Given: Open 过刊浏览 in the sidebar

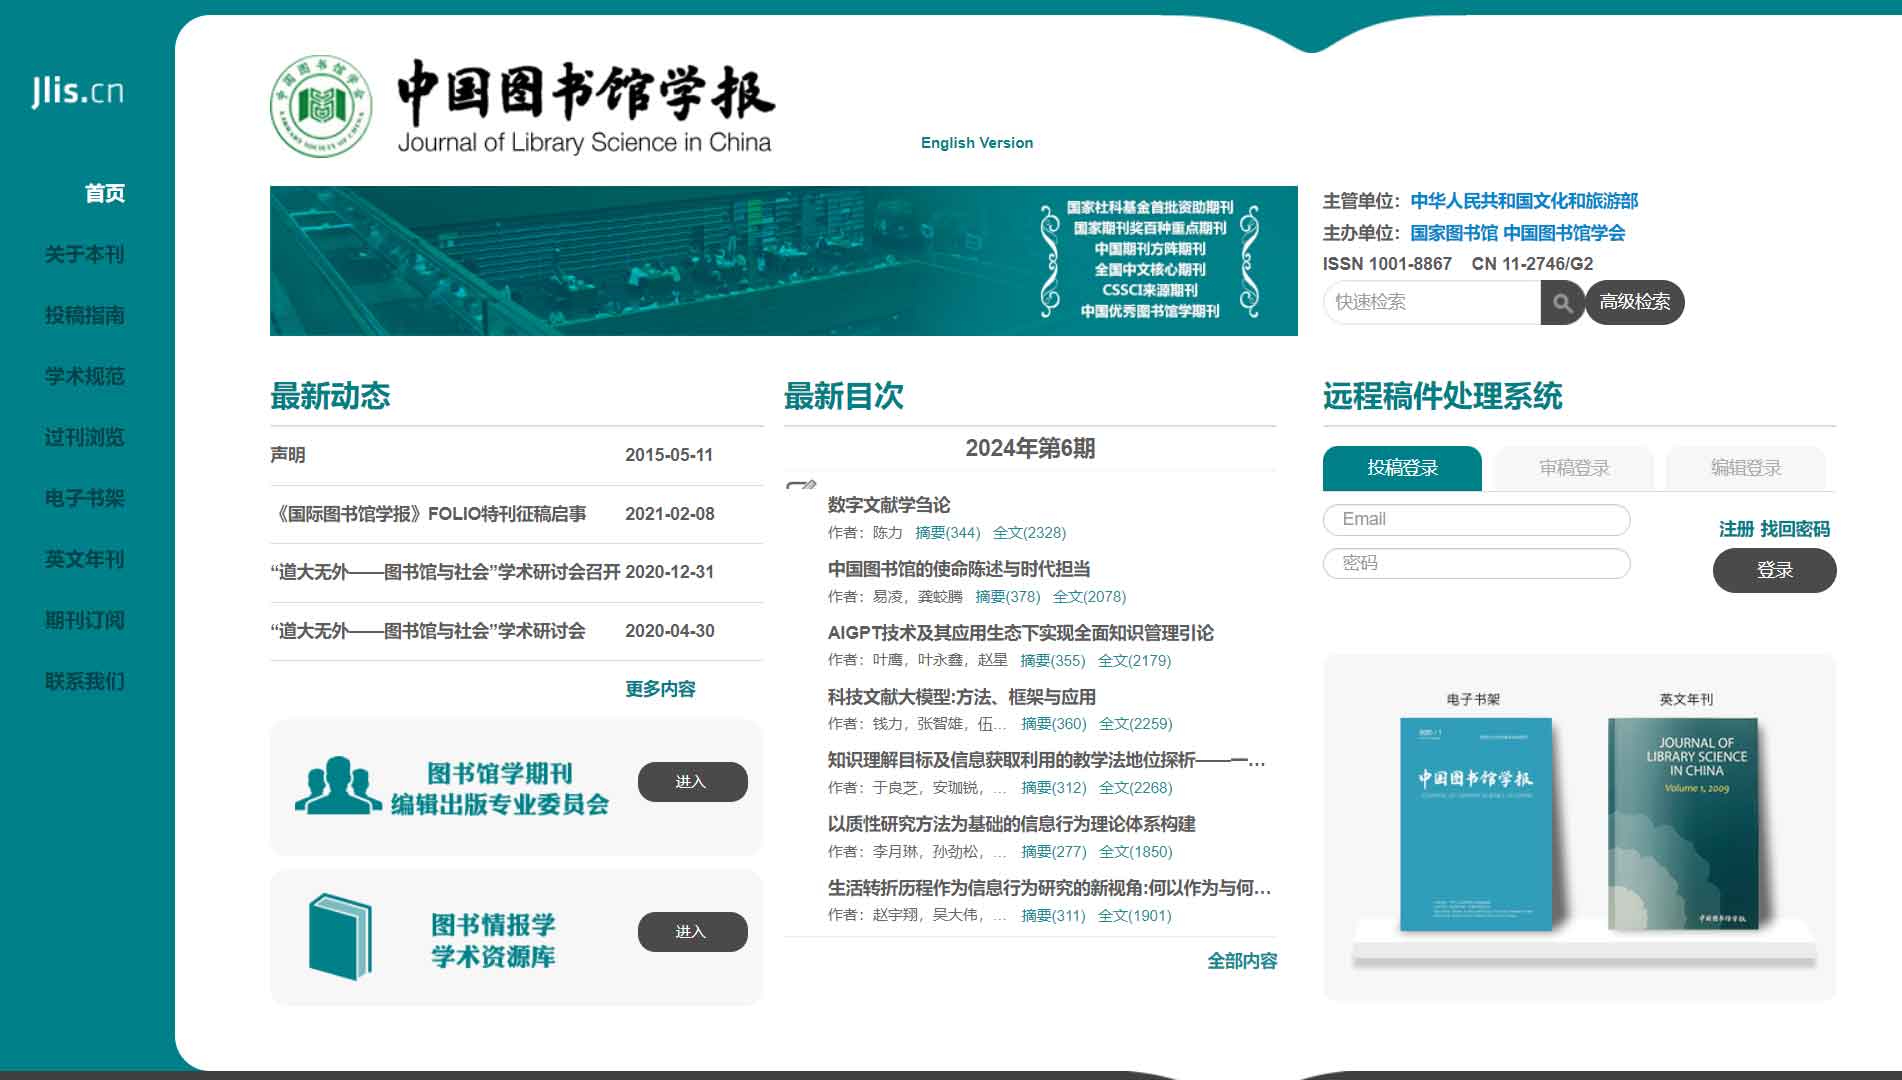Looking at the screenshot, I should click(x=85, y=437).
